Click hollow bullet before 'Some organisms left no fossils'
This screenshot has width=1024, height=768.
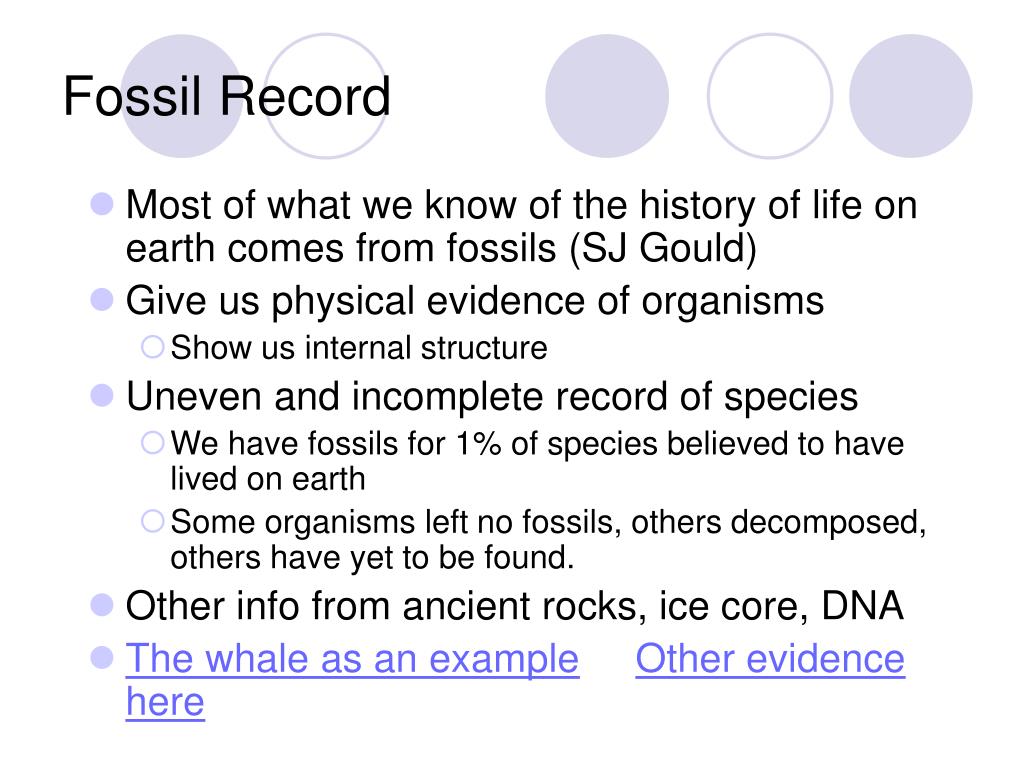click(152, 521)
